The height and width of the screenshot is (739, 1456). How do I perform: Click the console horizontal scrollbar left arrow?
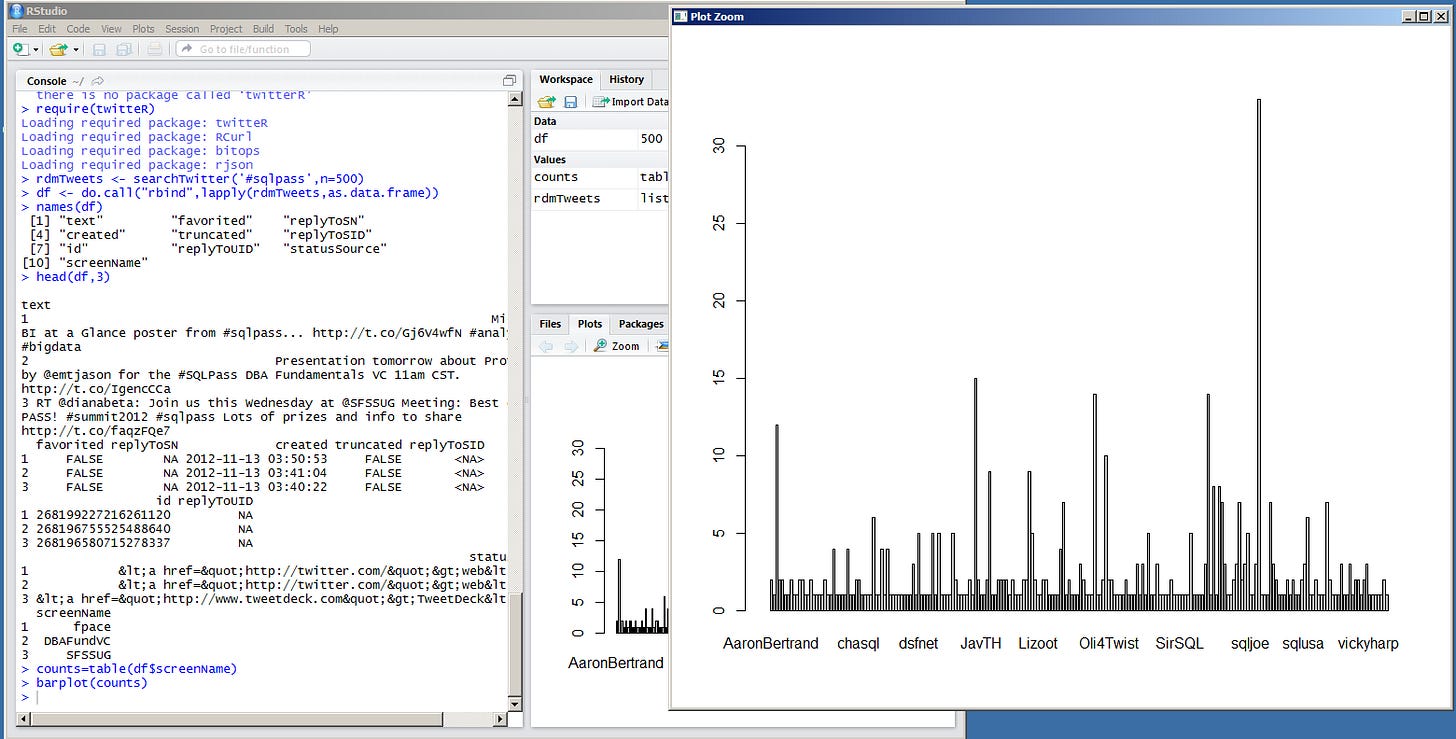click(23, 719)
